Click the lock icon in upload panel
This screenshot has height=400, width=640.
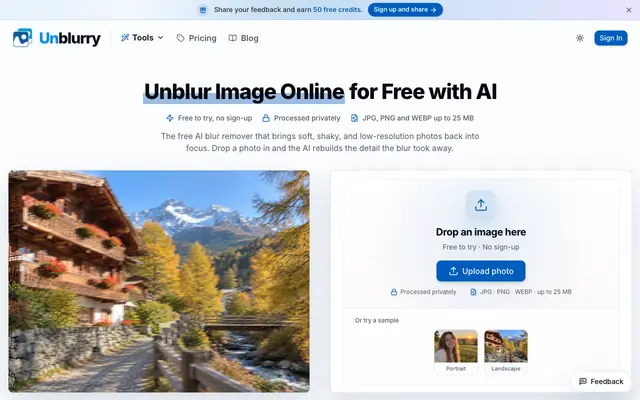tap(394, 292)
